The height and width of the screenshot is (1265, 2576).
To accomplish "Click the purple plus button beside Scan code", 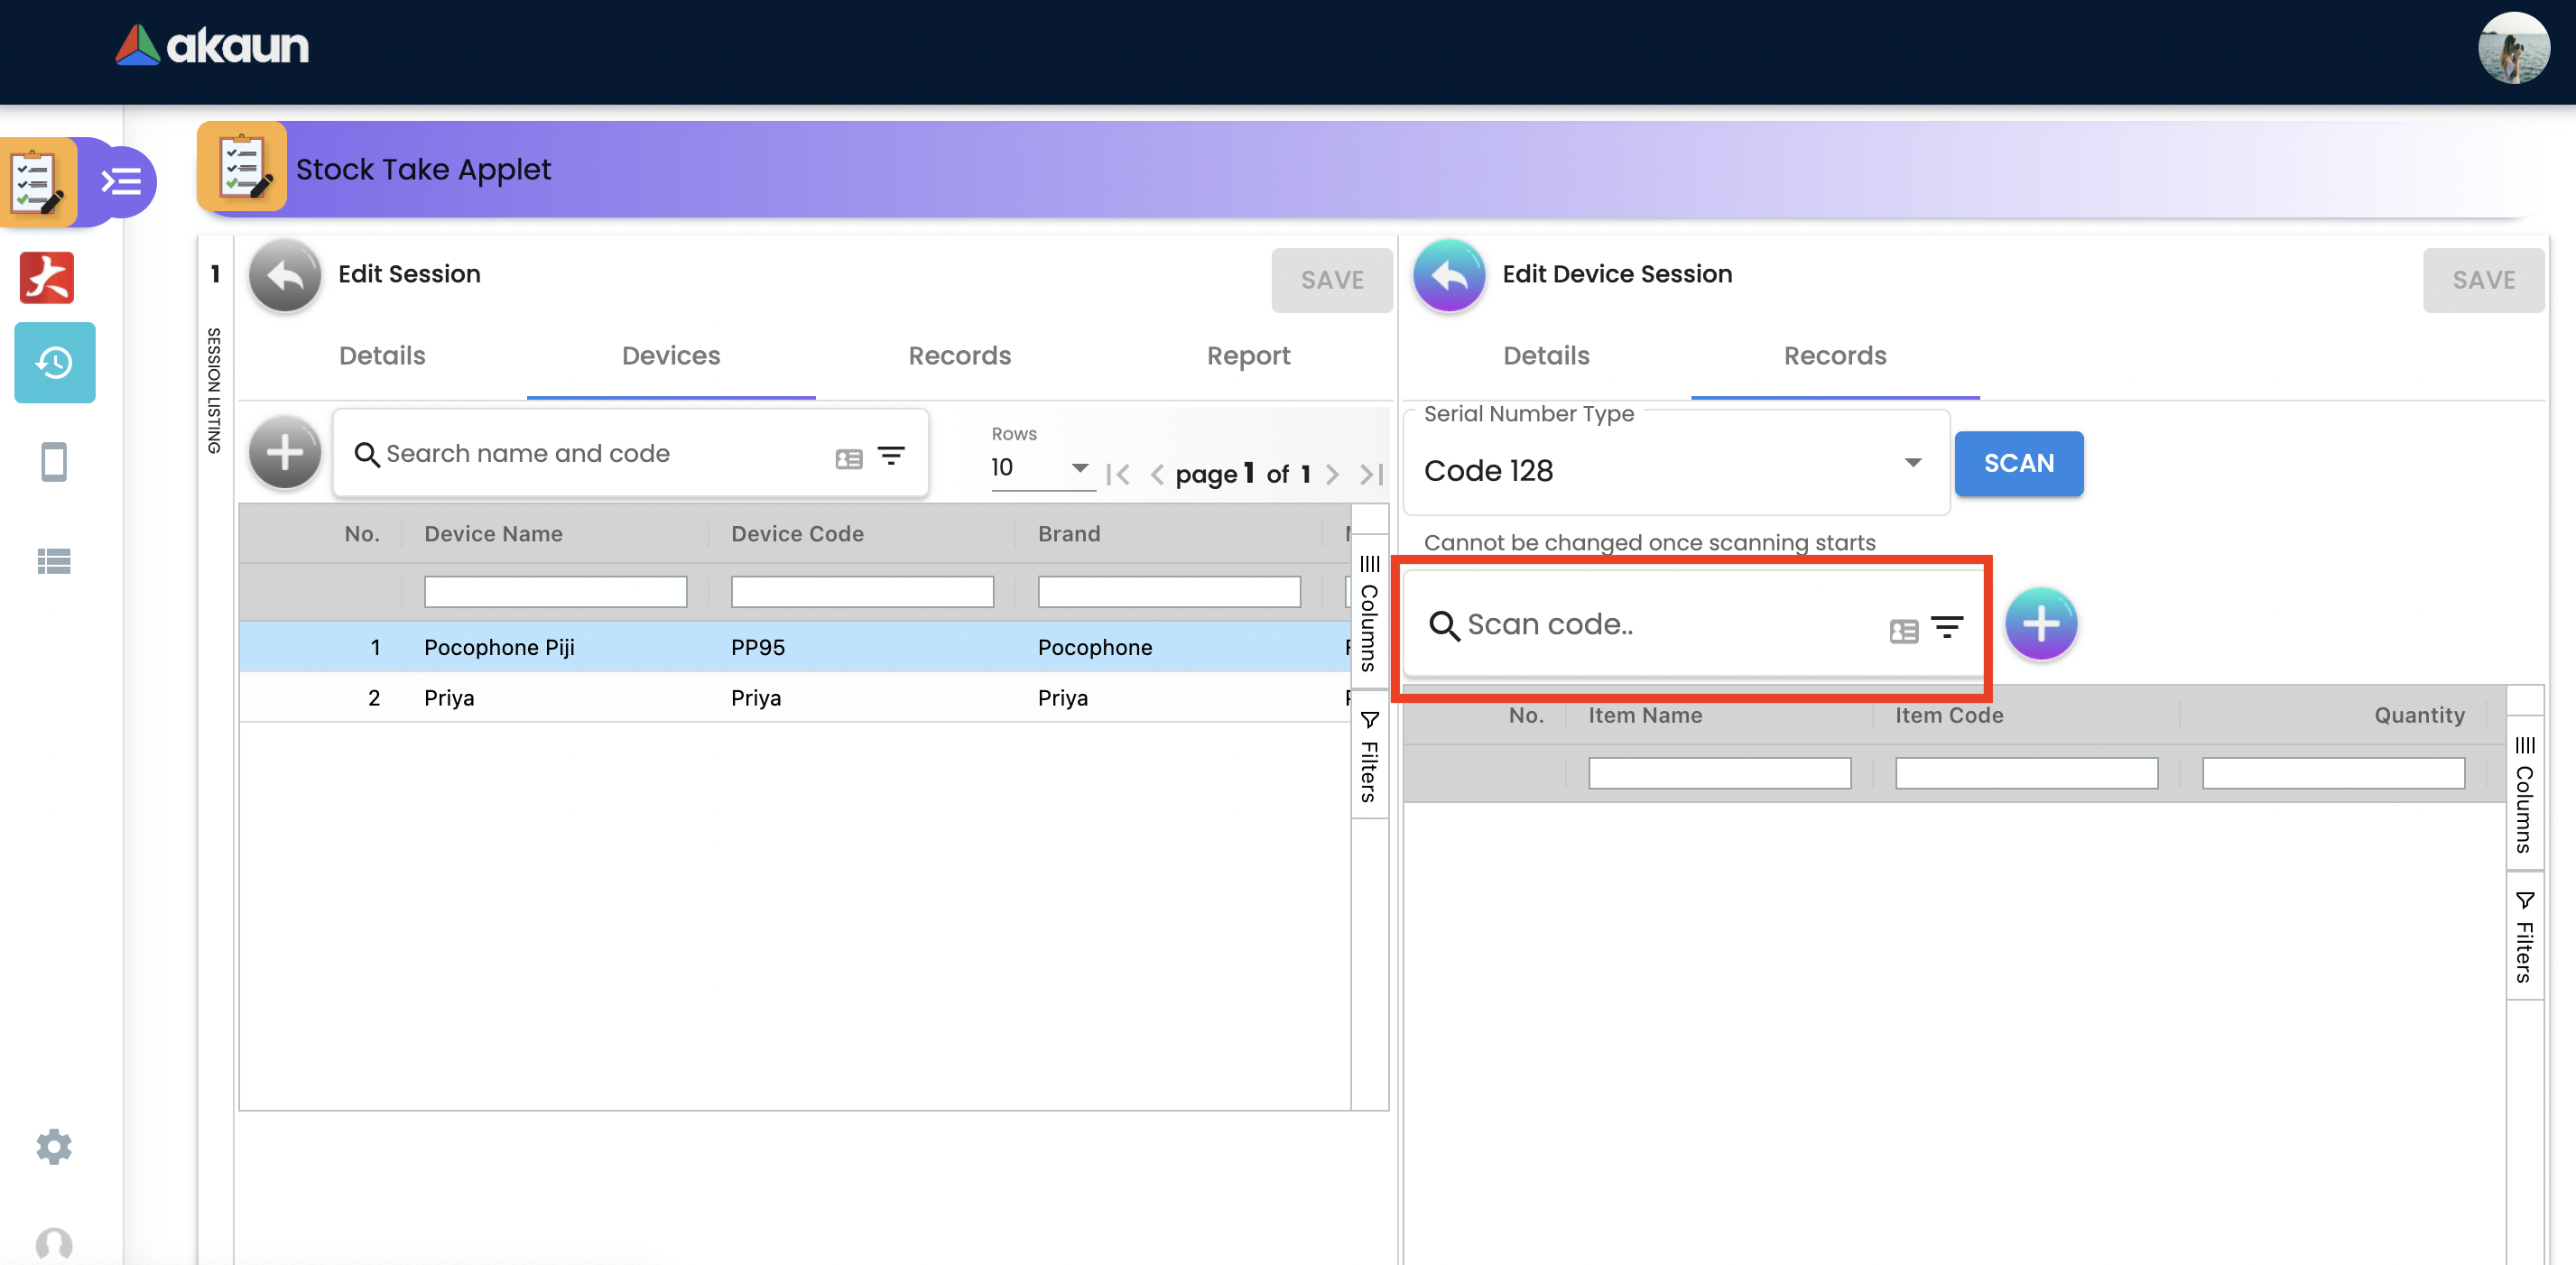I will pyautogui.click(x=2040, y=624).
